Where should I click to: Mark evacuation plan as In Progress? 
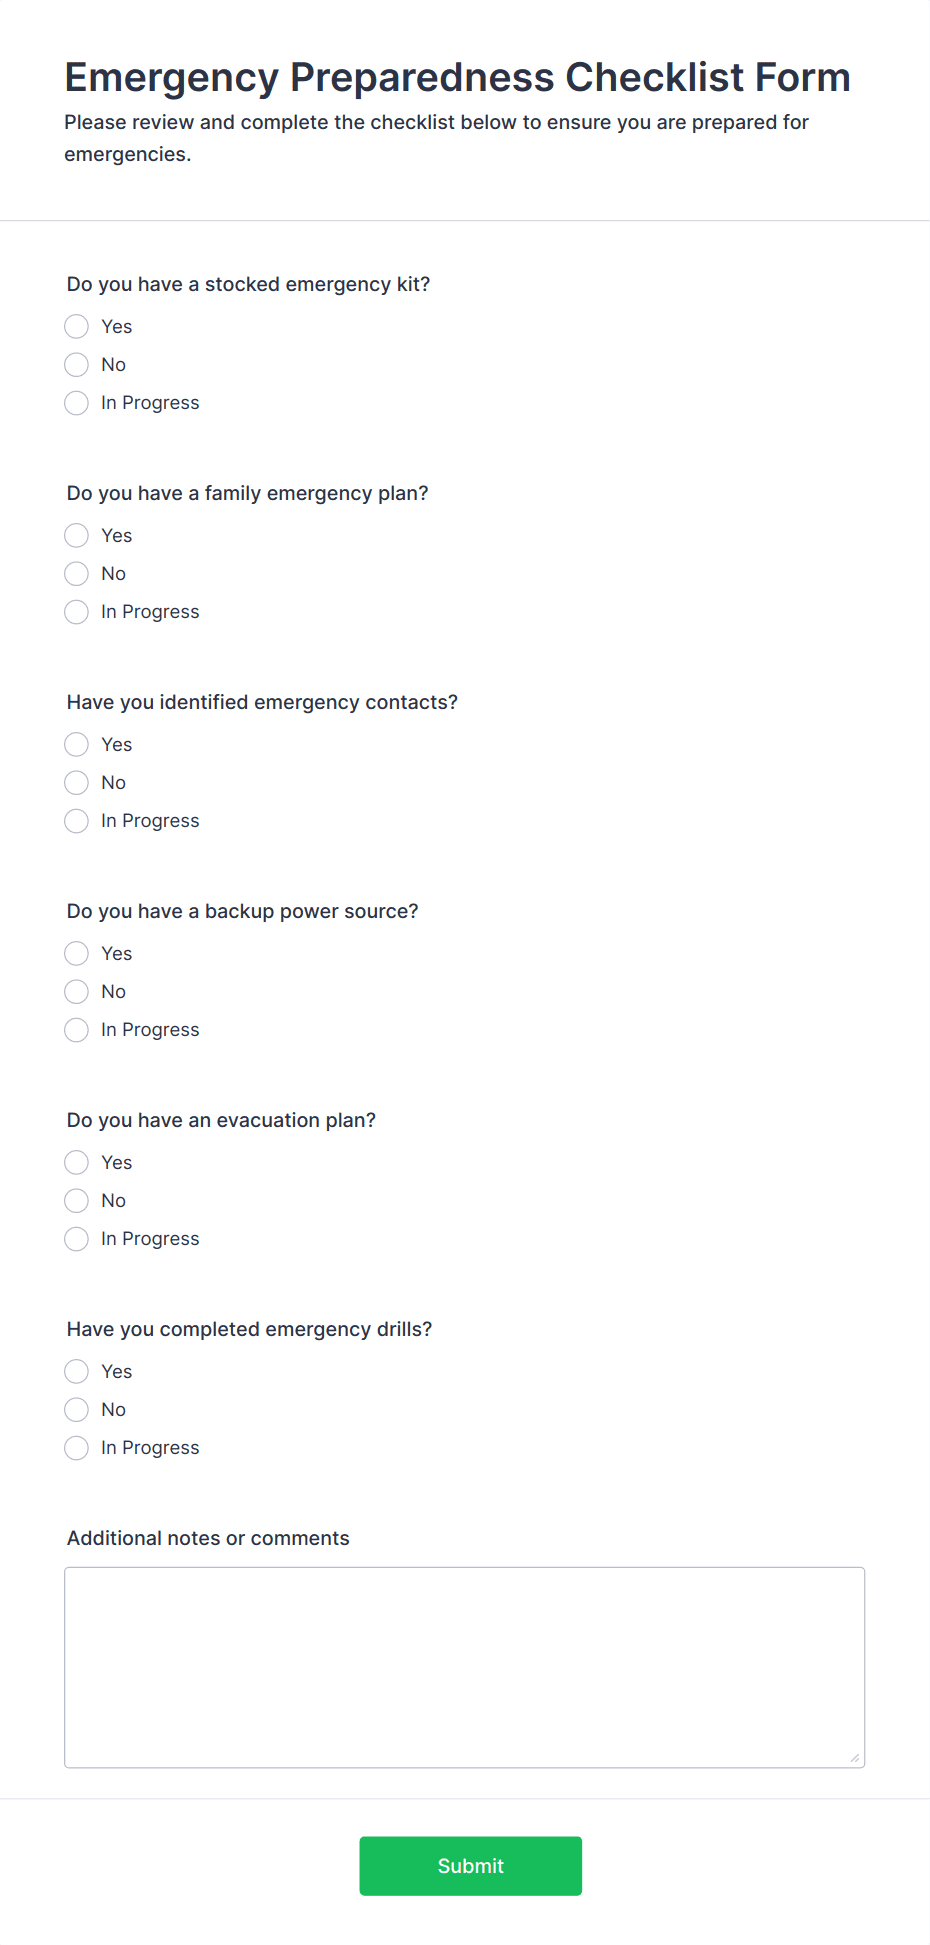(x=76, y=1239)
